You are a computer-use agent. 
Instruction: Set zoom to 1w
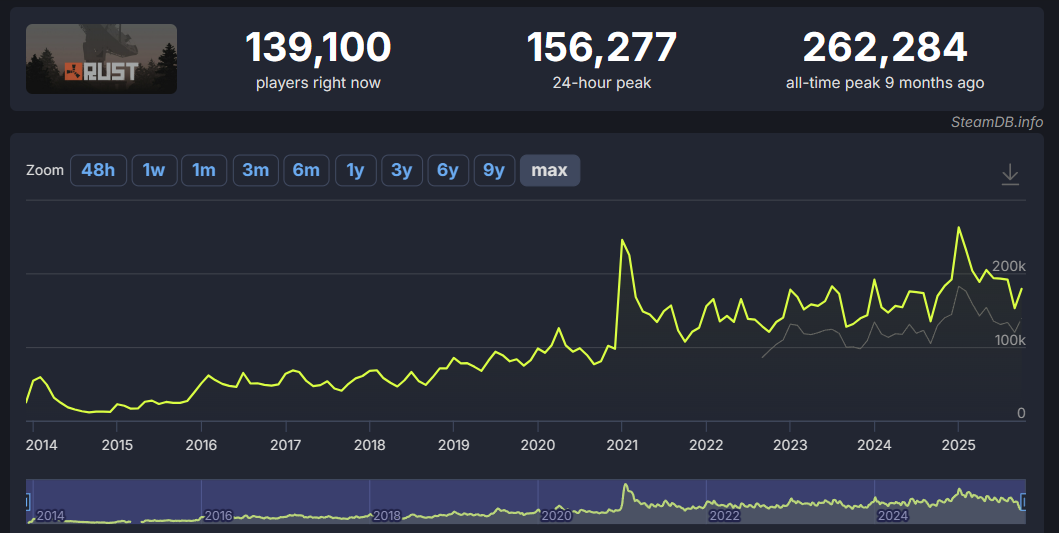pyautogui.click(x=154, y=170)
